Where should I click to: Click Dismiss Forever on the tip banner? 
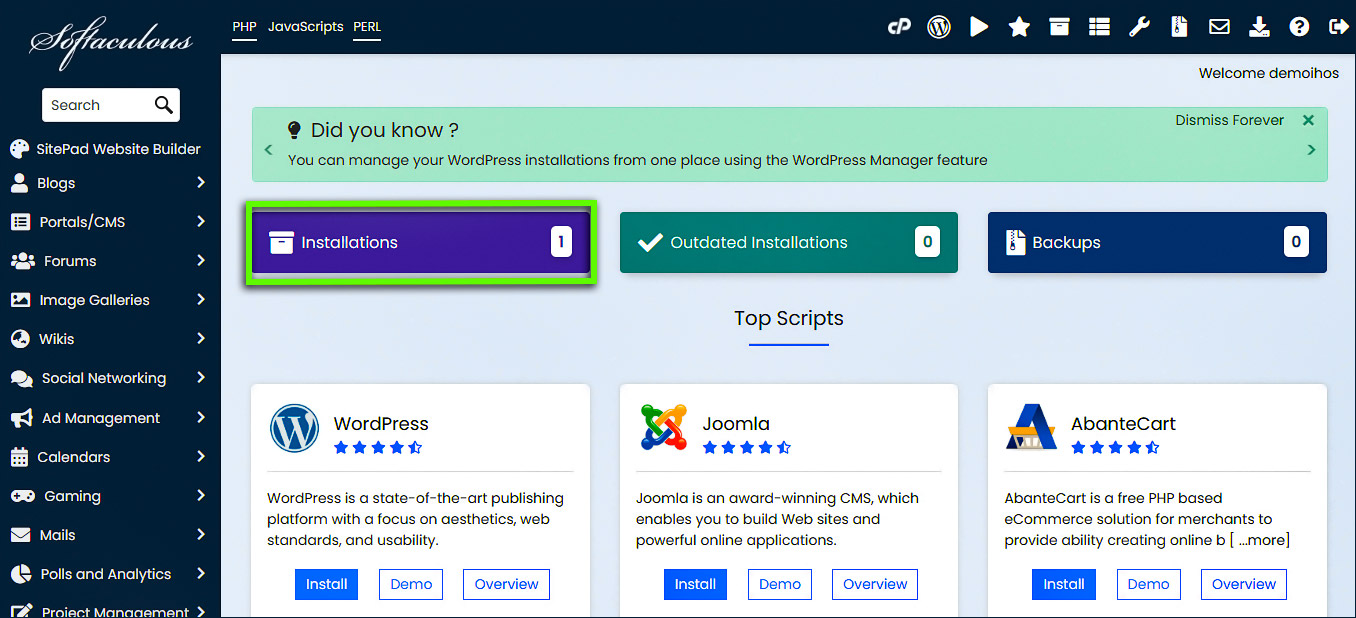(x=1230, y=120)
